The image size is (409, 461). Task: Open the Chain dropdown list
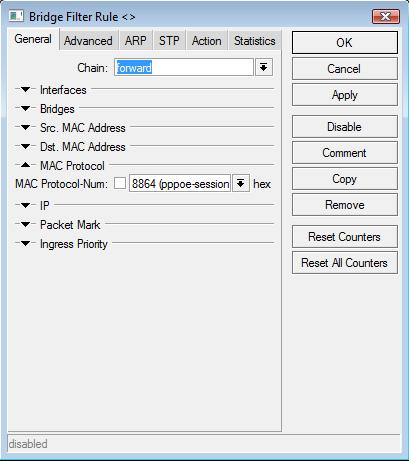click(x=264, y=68)
